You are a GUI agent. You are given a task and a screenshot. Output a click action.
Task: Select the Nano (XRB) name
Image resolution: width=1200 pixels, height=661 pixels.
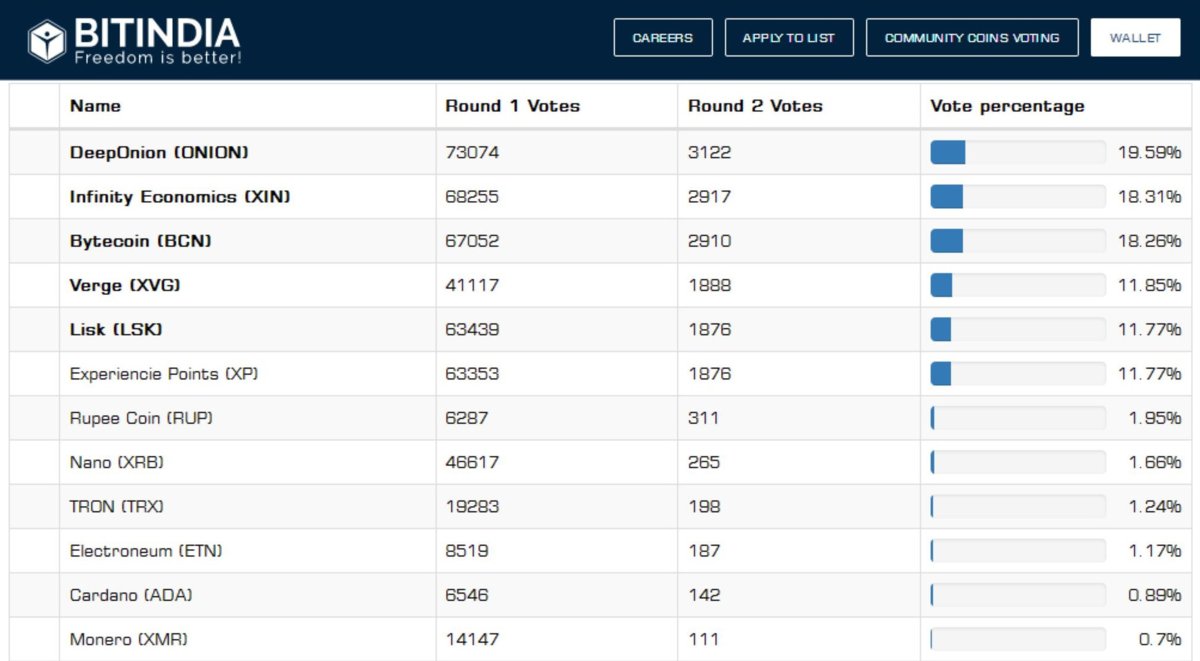click(117, 462)
